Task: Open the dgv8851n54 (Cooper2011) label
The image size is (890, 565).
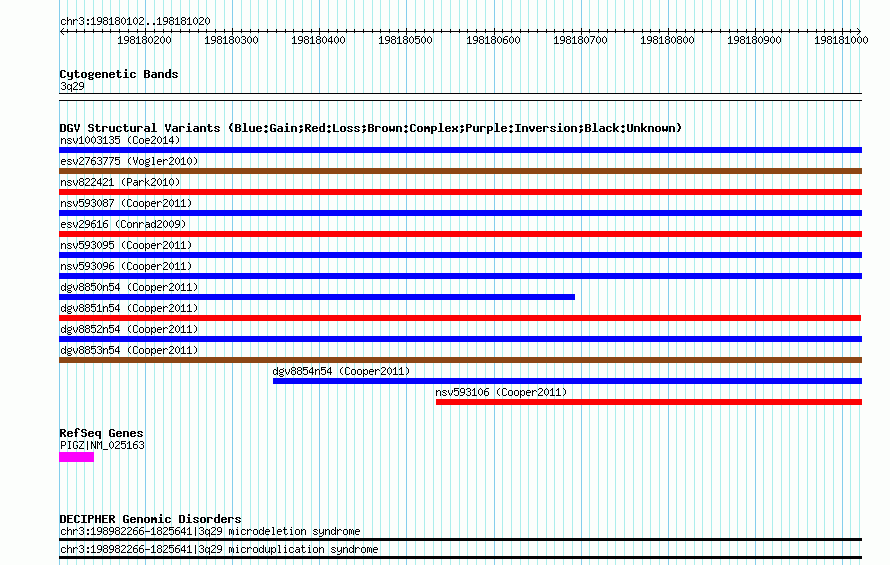Action: [x=129, y=308]
